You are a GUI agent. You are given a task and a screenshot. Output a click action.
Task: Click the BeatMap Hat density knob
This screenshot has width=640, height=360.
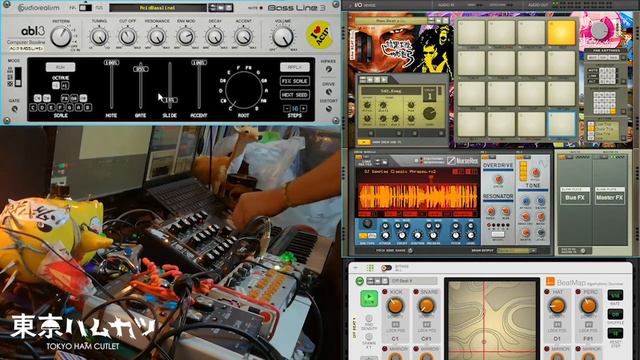(557, 305)
